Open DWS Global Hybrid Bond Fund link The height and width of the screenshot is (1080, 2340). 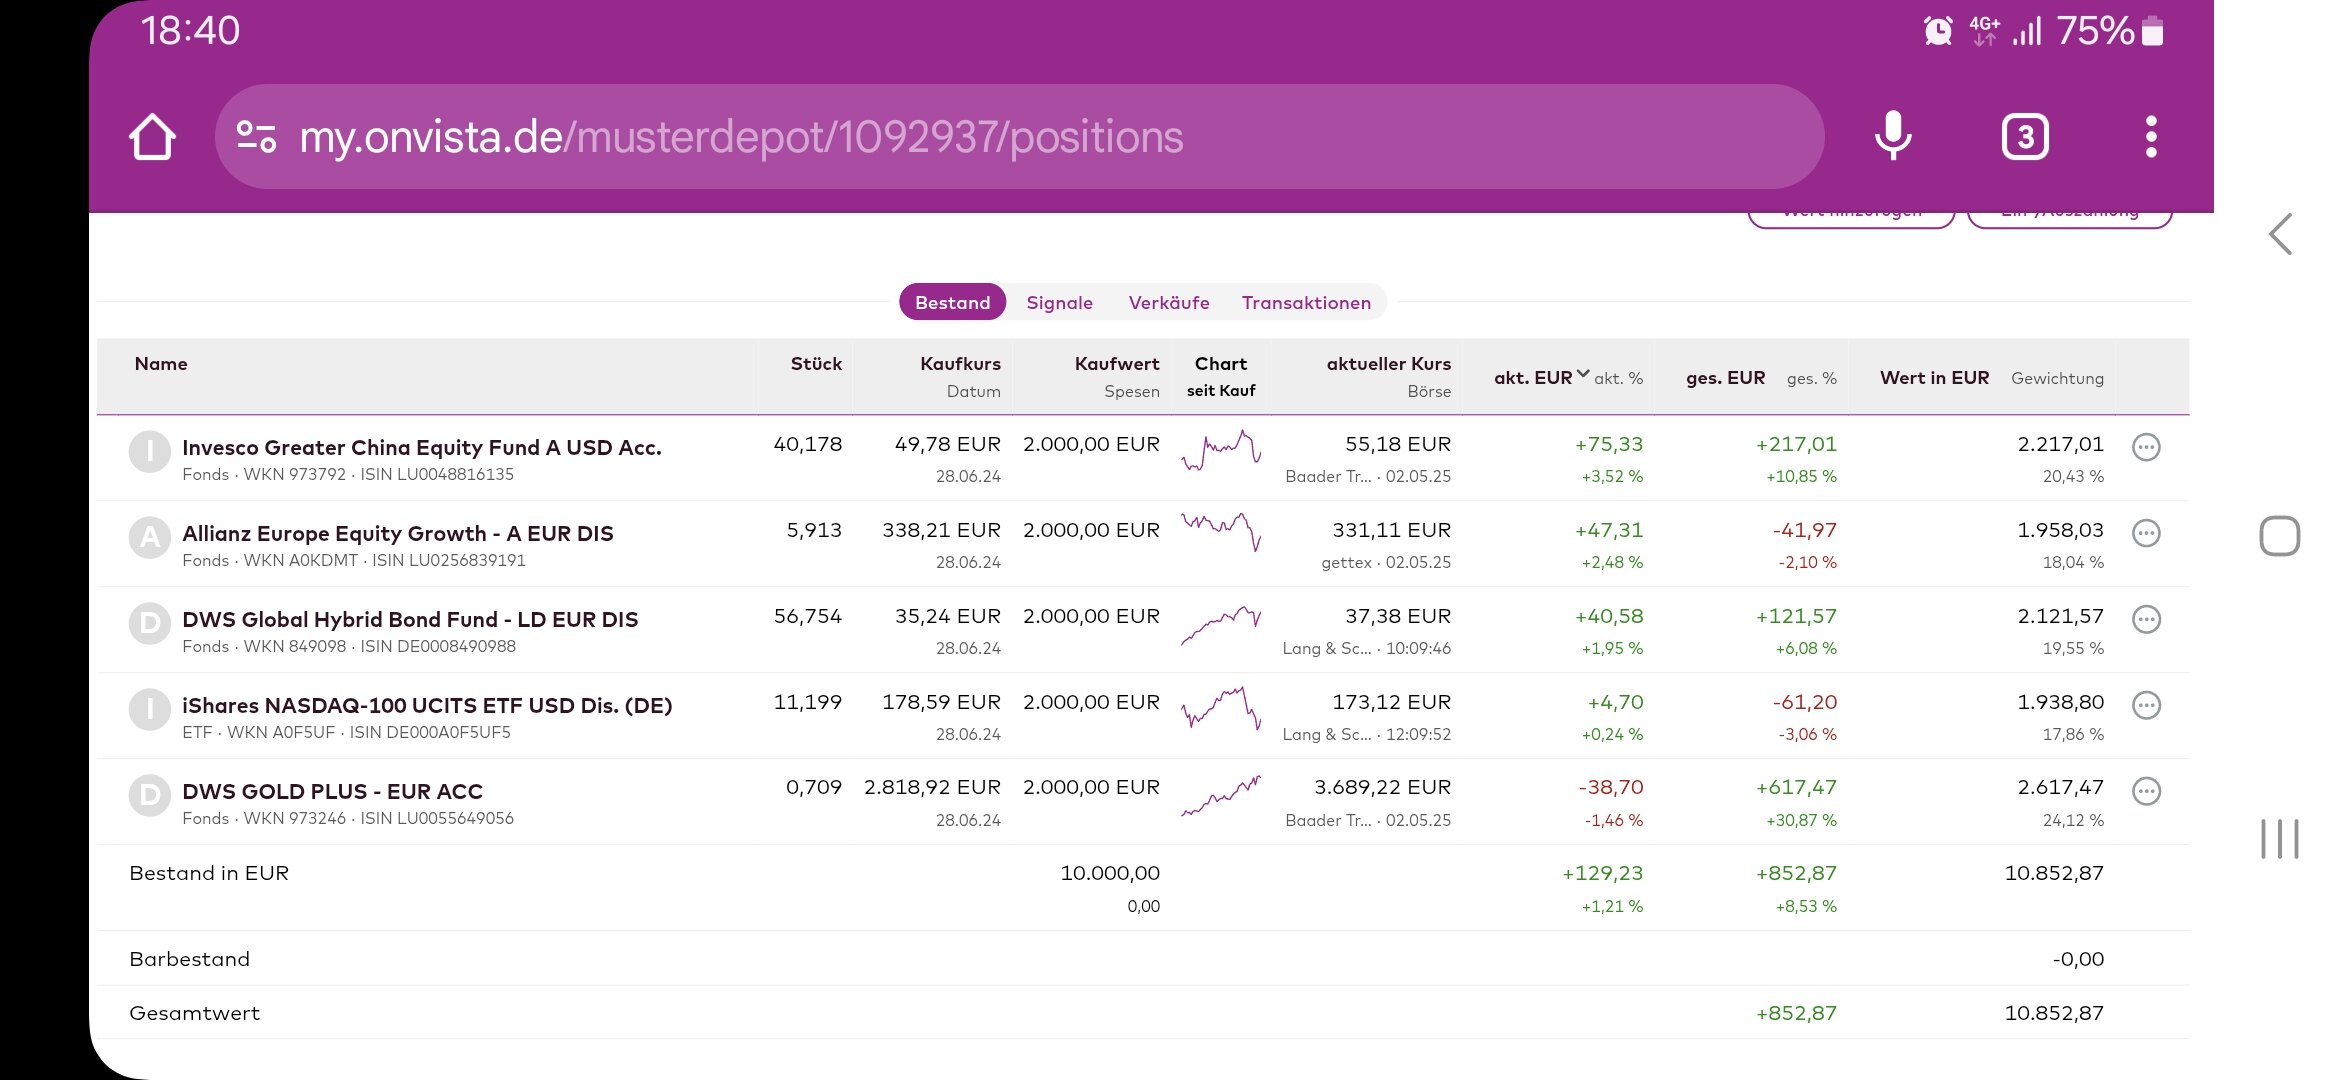click(x=410, y=619)
